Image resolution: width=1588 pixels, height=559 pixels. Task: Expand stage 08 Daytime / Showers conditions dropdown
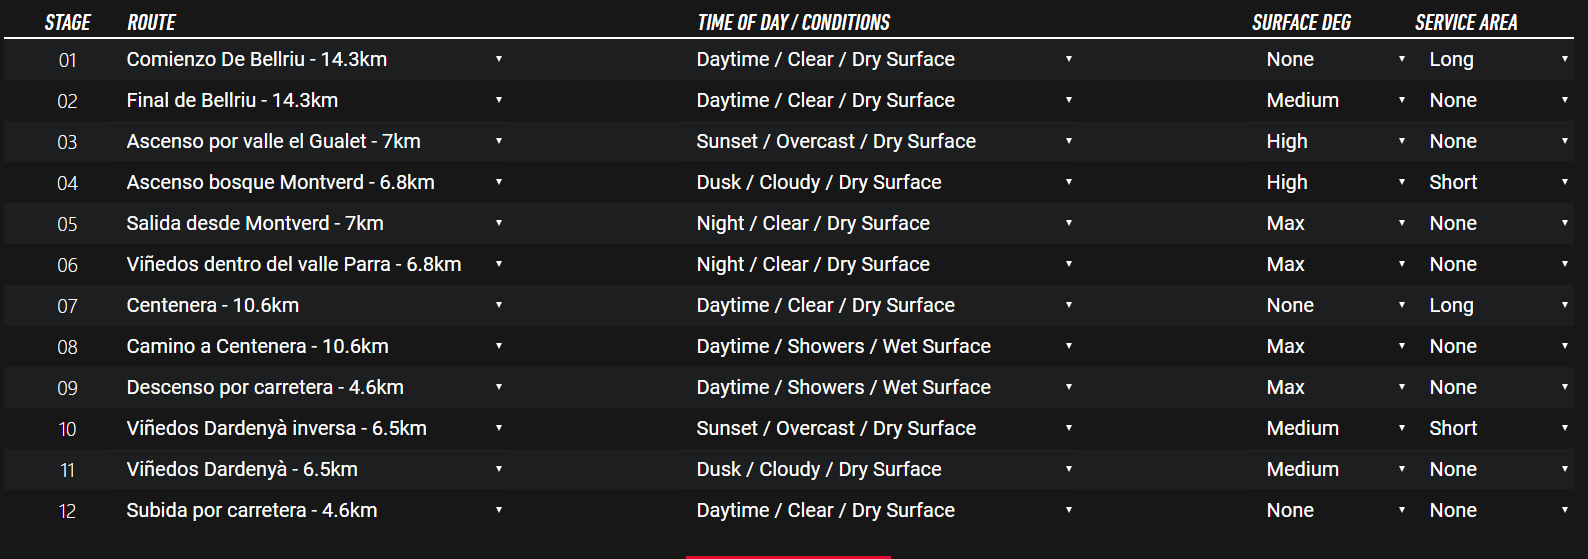[885, 346]
